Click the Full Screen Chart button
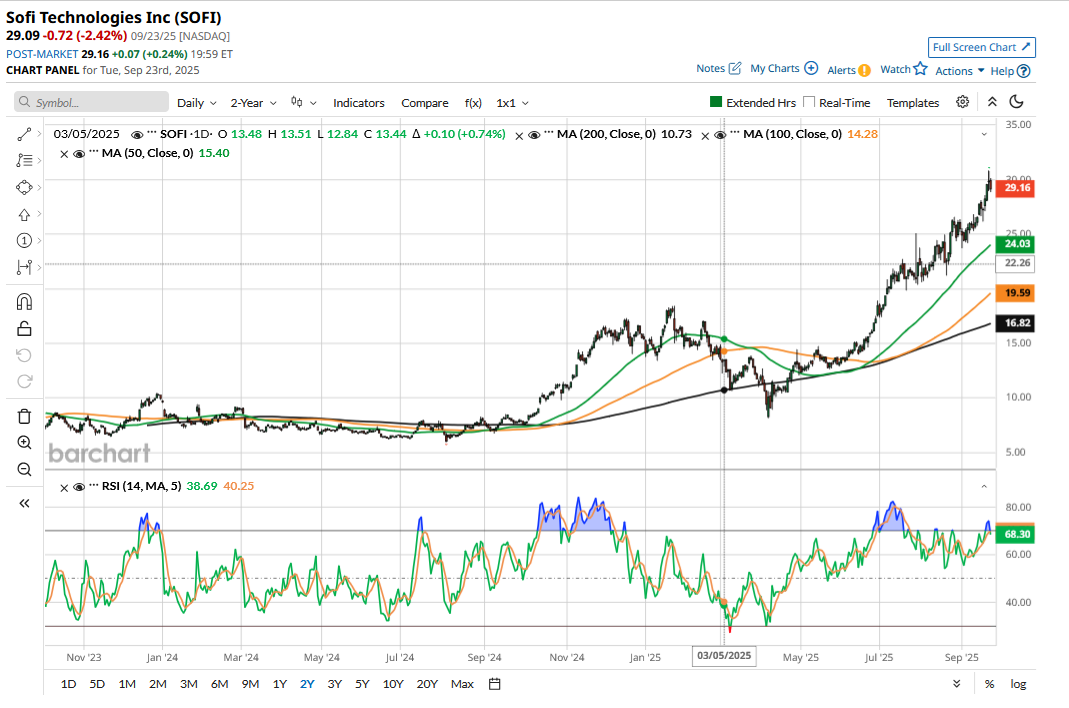The width and height of the screenshot is (1069, 708). [981, 47]
